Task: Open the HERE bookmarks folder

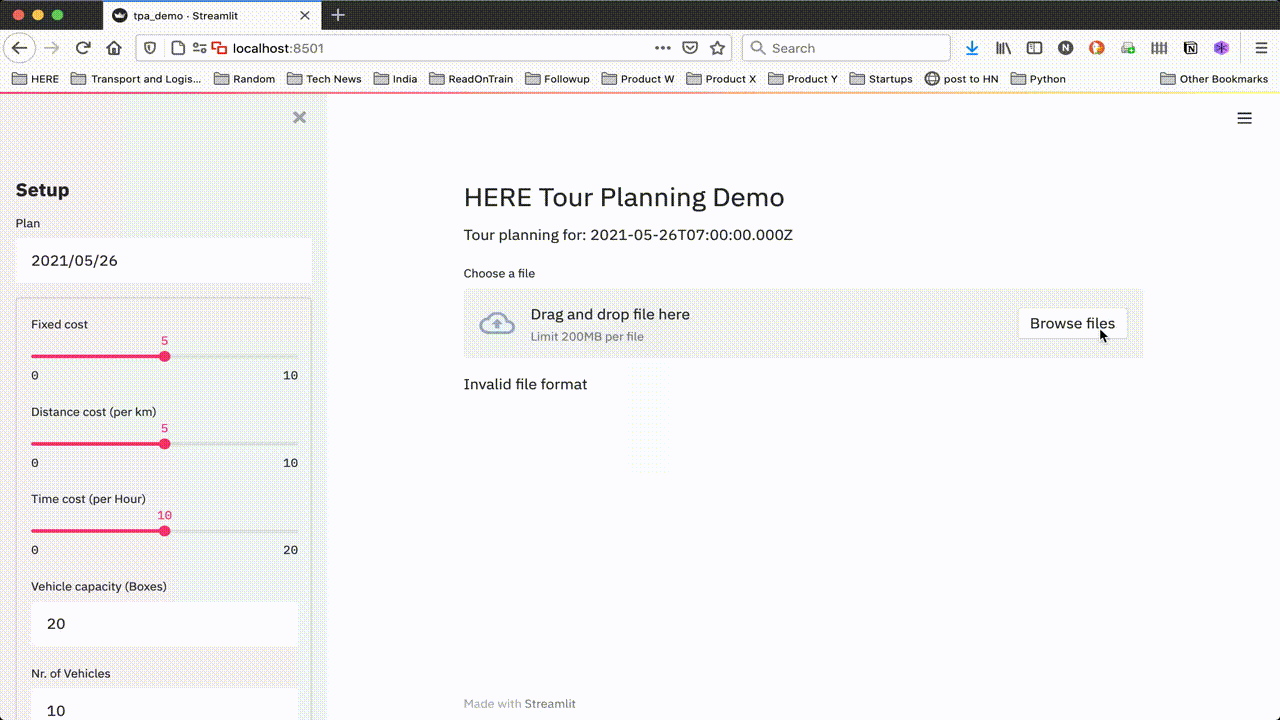Action: pyautogui.click(x=35, y=79)
